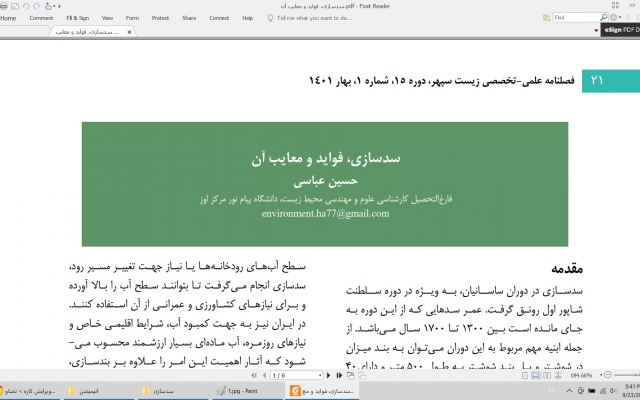Switch to the Fill & Sign tab
This screenshot has height=400, width=640.
click(x=78, y=18)
